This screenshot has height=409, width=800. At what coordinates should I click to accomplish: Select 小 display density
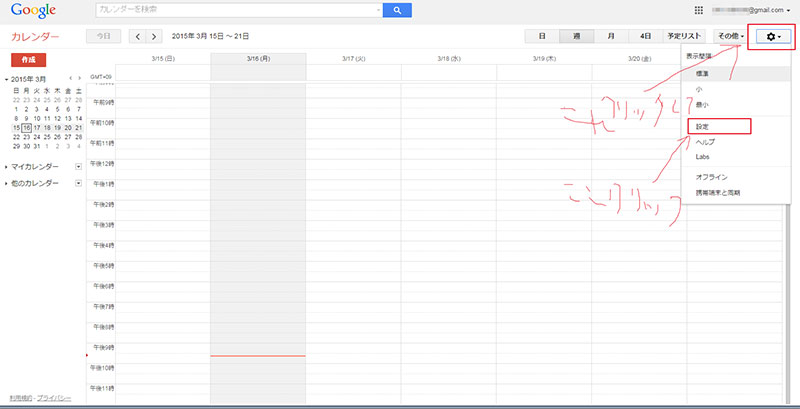736,89
